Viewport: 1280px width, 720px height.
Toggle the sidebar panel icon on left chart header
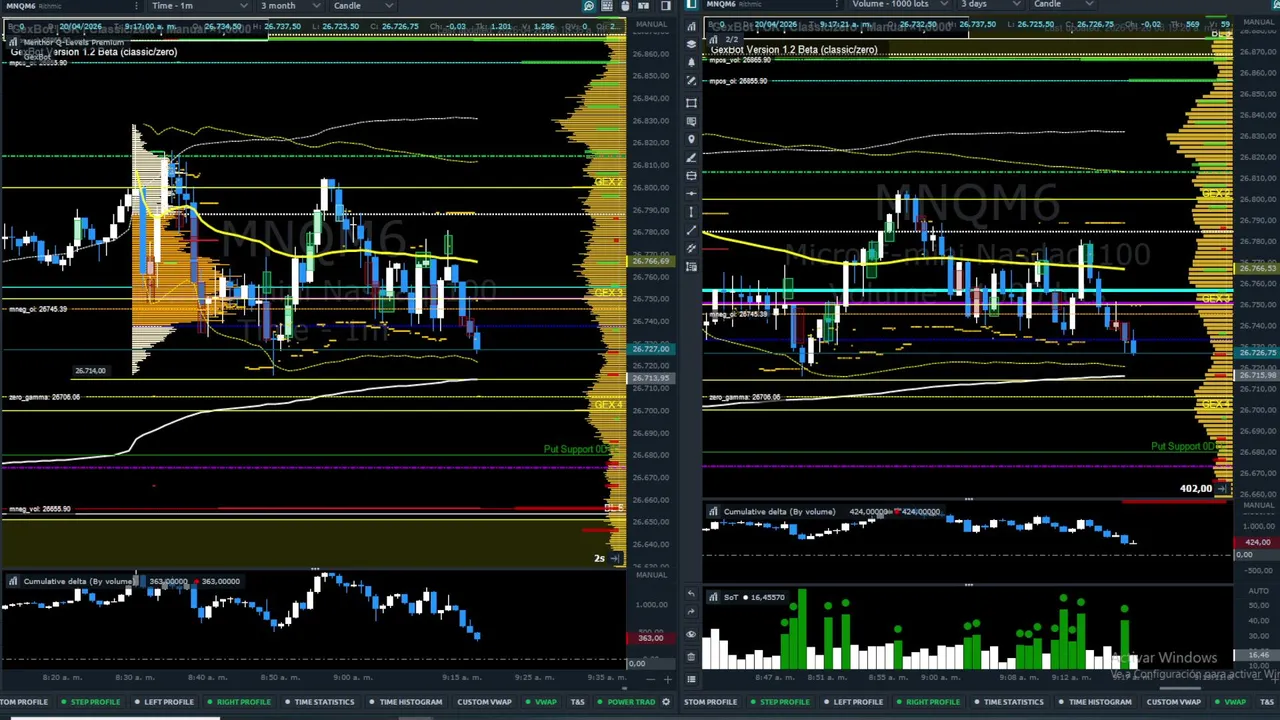click(x=666, y=6)
